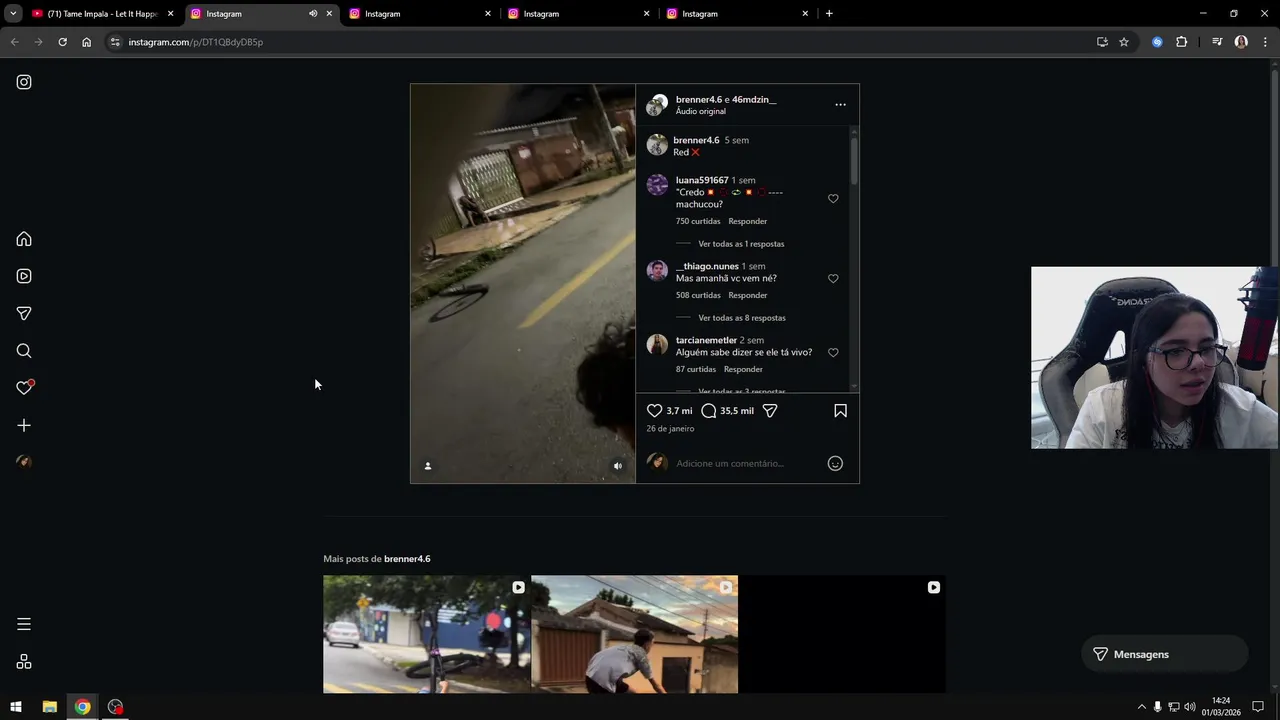The image size is (1280, 720).
Task: Like luana591667's comment
Action: click(x=833, y=199)
